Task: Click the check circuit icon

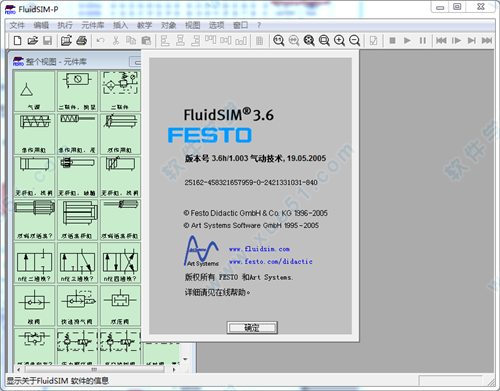Action: 374,41
